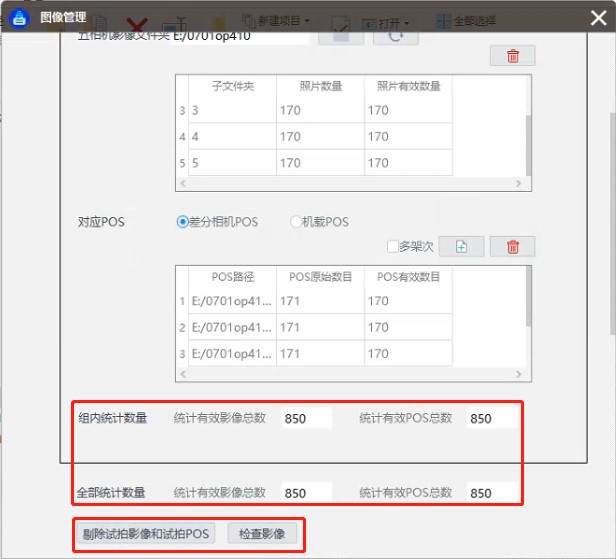Click the 对应POS label
The height and width of the screenshot is (559, 616).
pos(101,222)
